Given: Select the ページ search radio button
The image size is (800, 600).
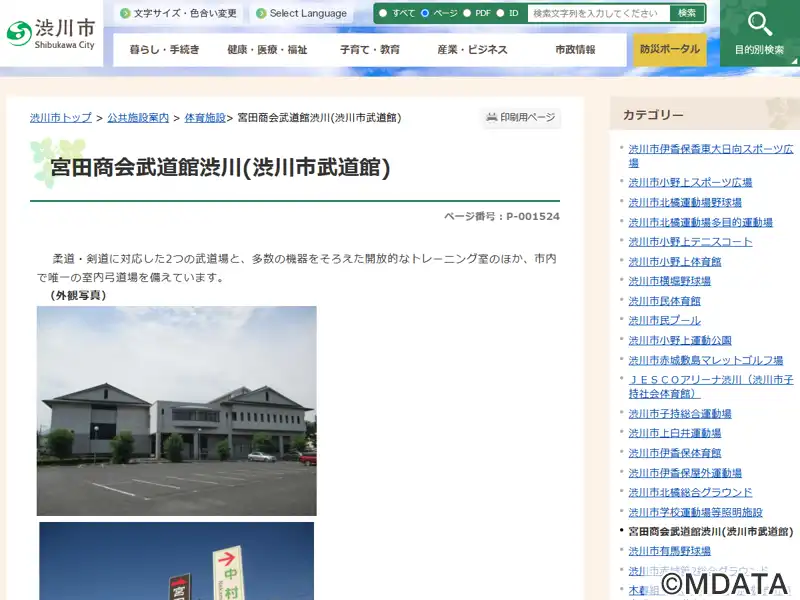Looking at the screenshot, I should pos(425,14).
